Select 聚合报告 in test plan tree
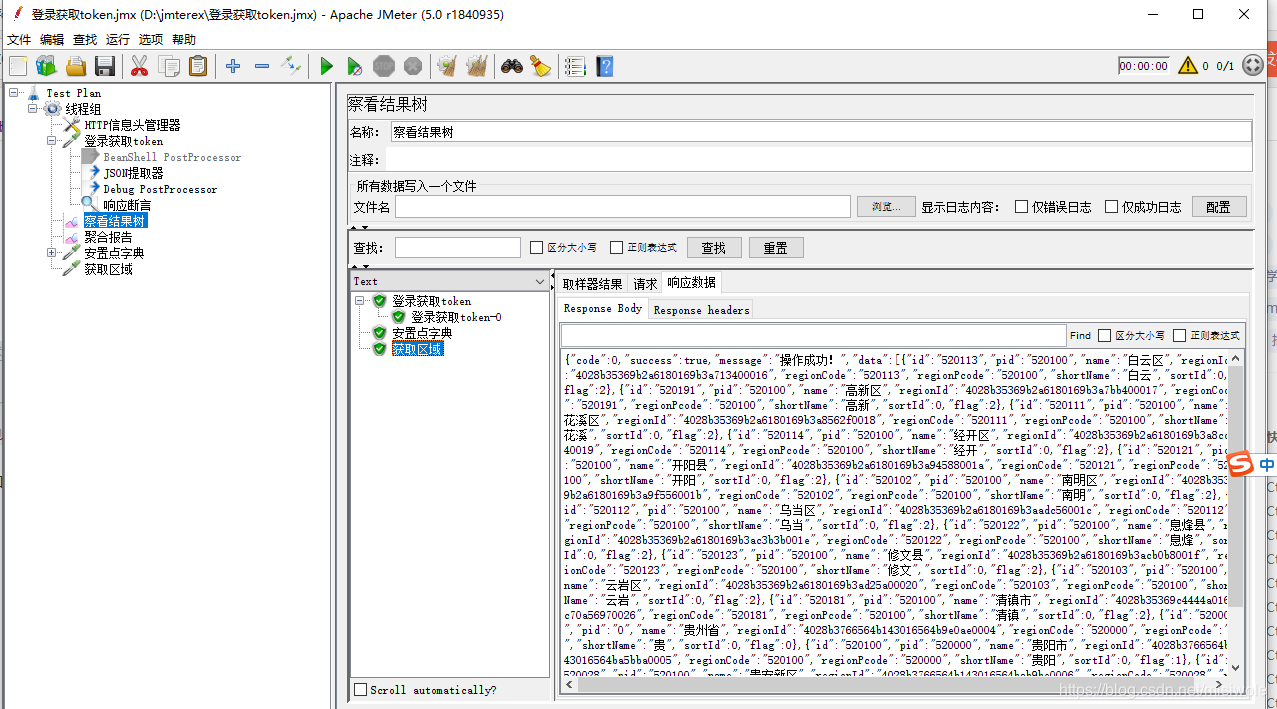This screenshot has width=1277, height=709. click(x=108, y=237)
